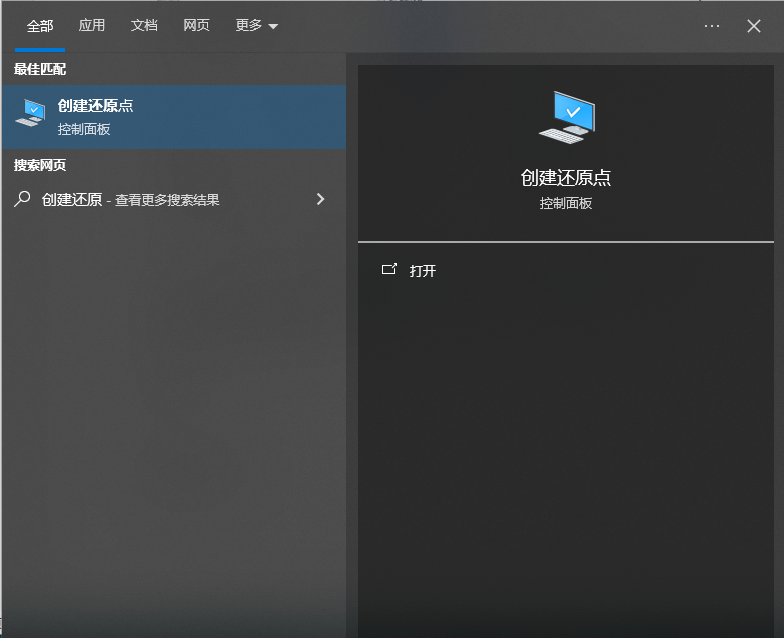The width and height of the screenshot is (784, 638).
Task: Expand web result with the chevron arrow
Action: (x=320, y=200)
